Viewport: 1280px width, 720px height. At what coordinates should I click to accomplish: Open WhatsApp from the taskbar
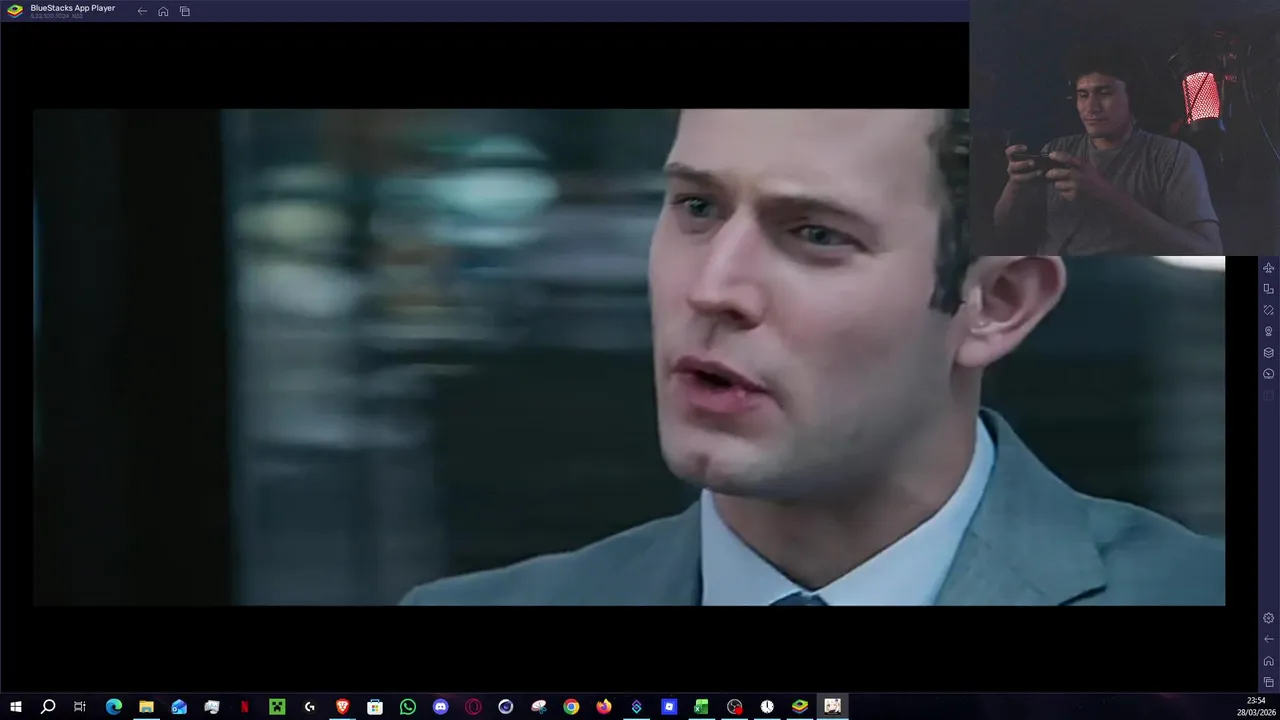(408, 706)
